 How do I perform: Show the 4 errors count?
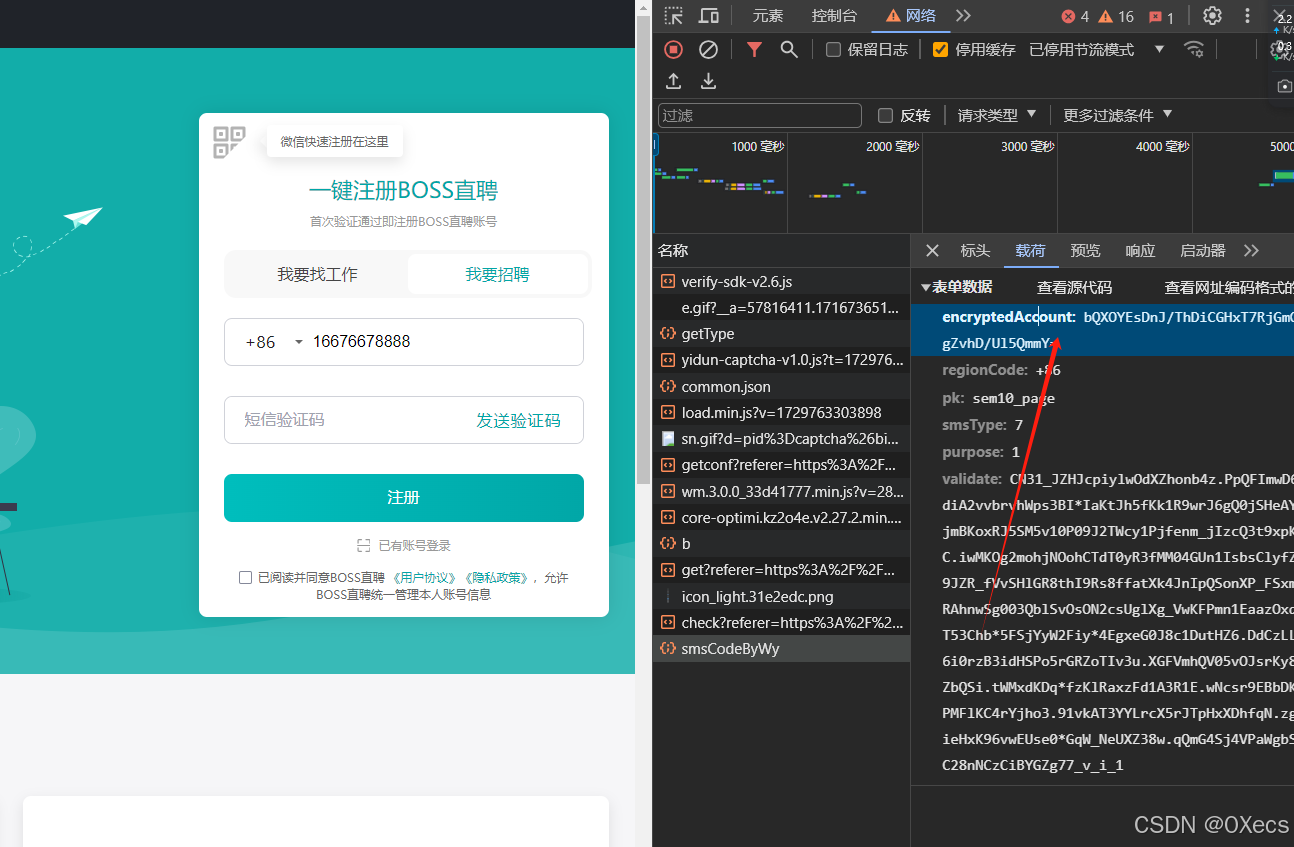click(1075, 16)
